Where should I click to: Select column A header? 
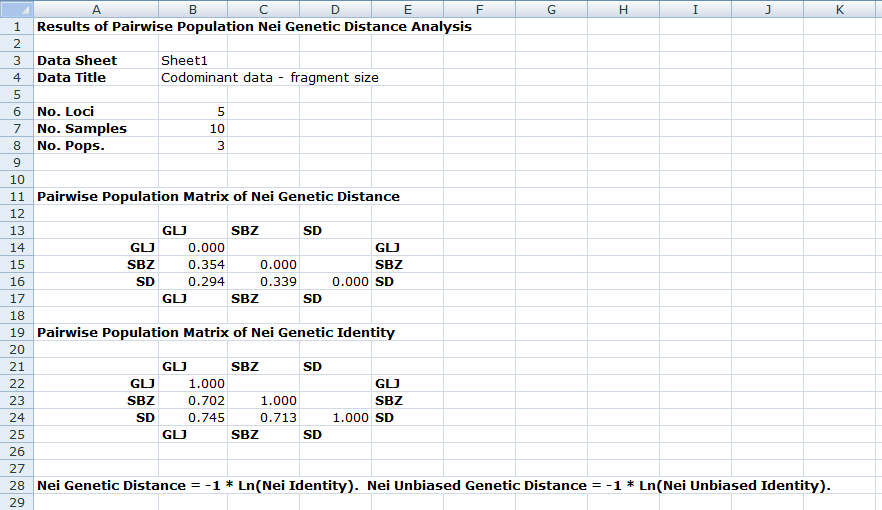(x=96, y=9)
